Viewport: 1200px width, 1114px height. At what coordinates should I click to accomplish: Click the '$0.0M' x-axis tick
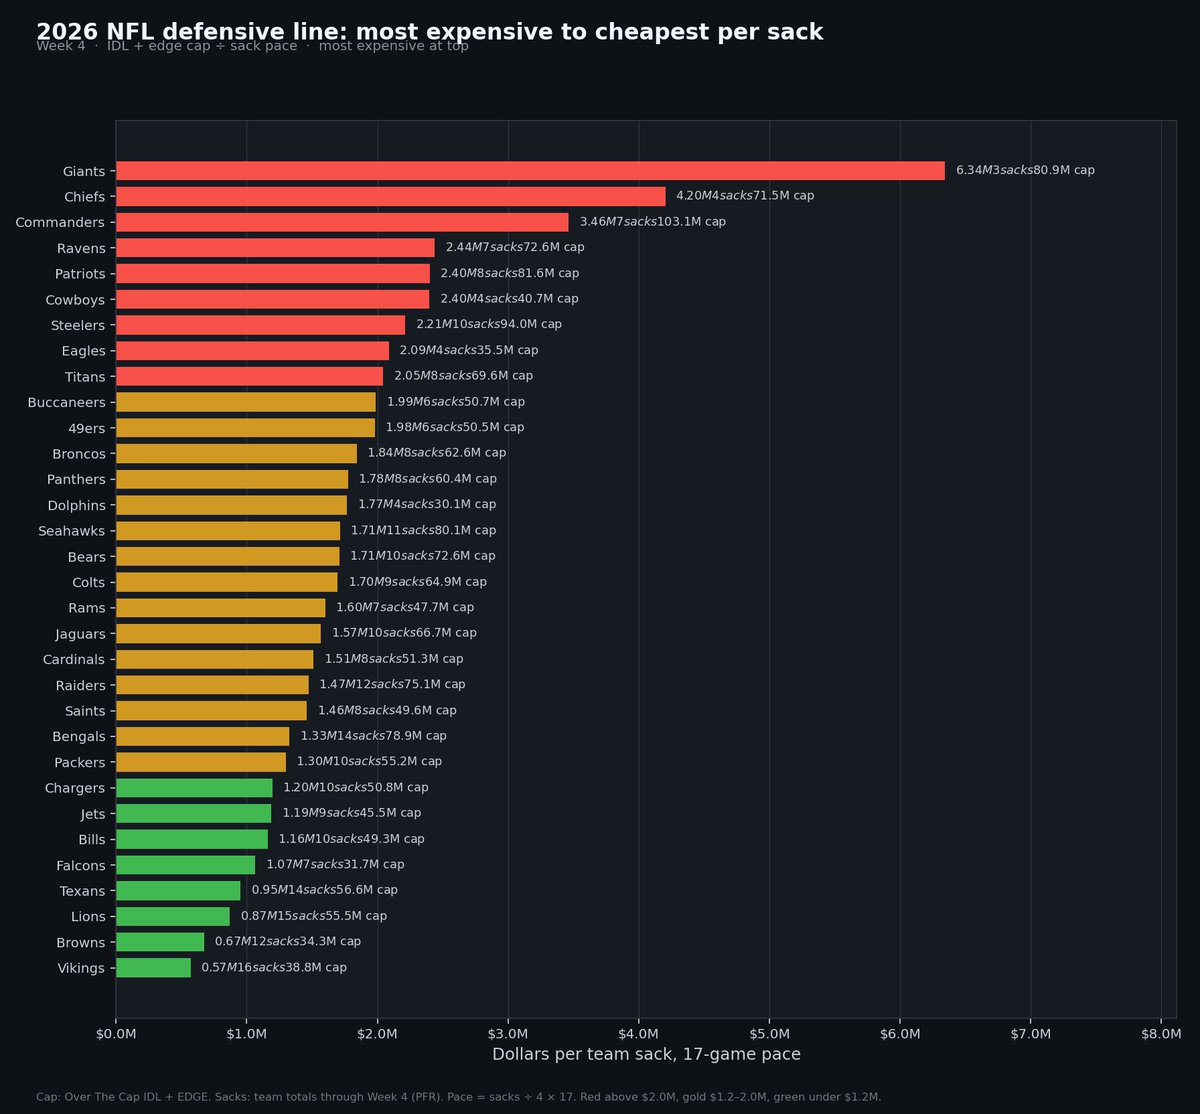coord(116,1034)
